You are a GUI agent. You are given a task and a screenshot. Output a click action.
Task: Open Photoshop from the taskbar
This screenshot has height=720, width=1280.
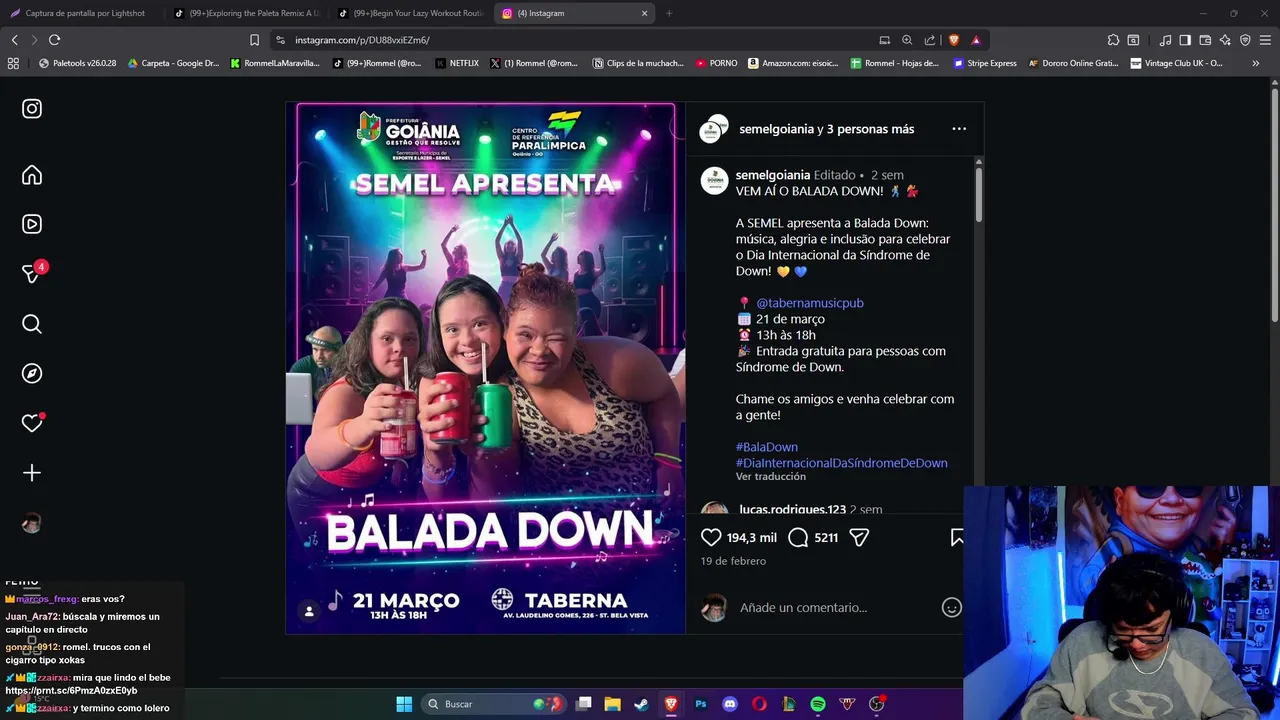pos(701,704)
